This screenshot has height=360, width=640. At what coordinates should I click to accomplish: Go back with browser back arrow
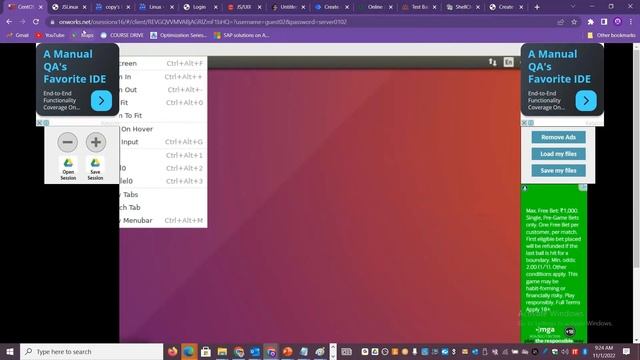[x=9, y=22]
